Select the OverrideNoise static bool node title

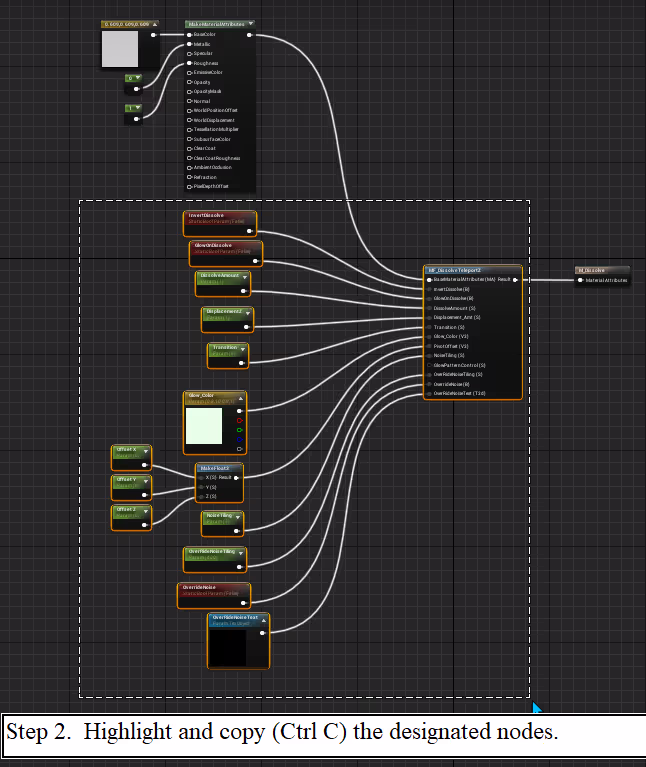click(199, 587)
